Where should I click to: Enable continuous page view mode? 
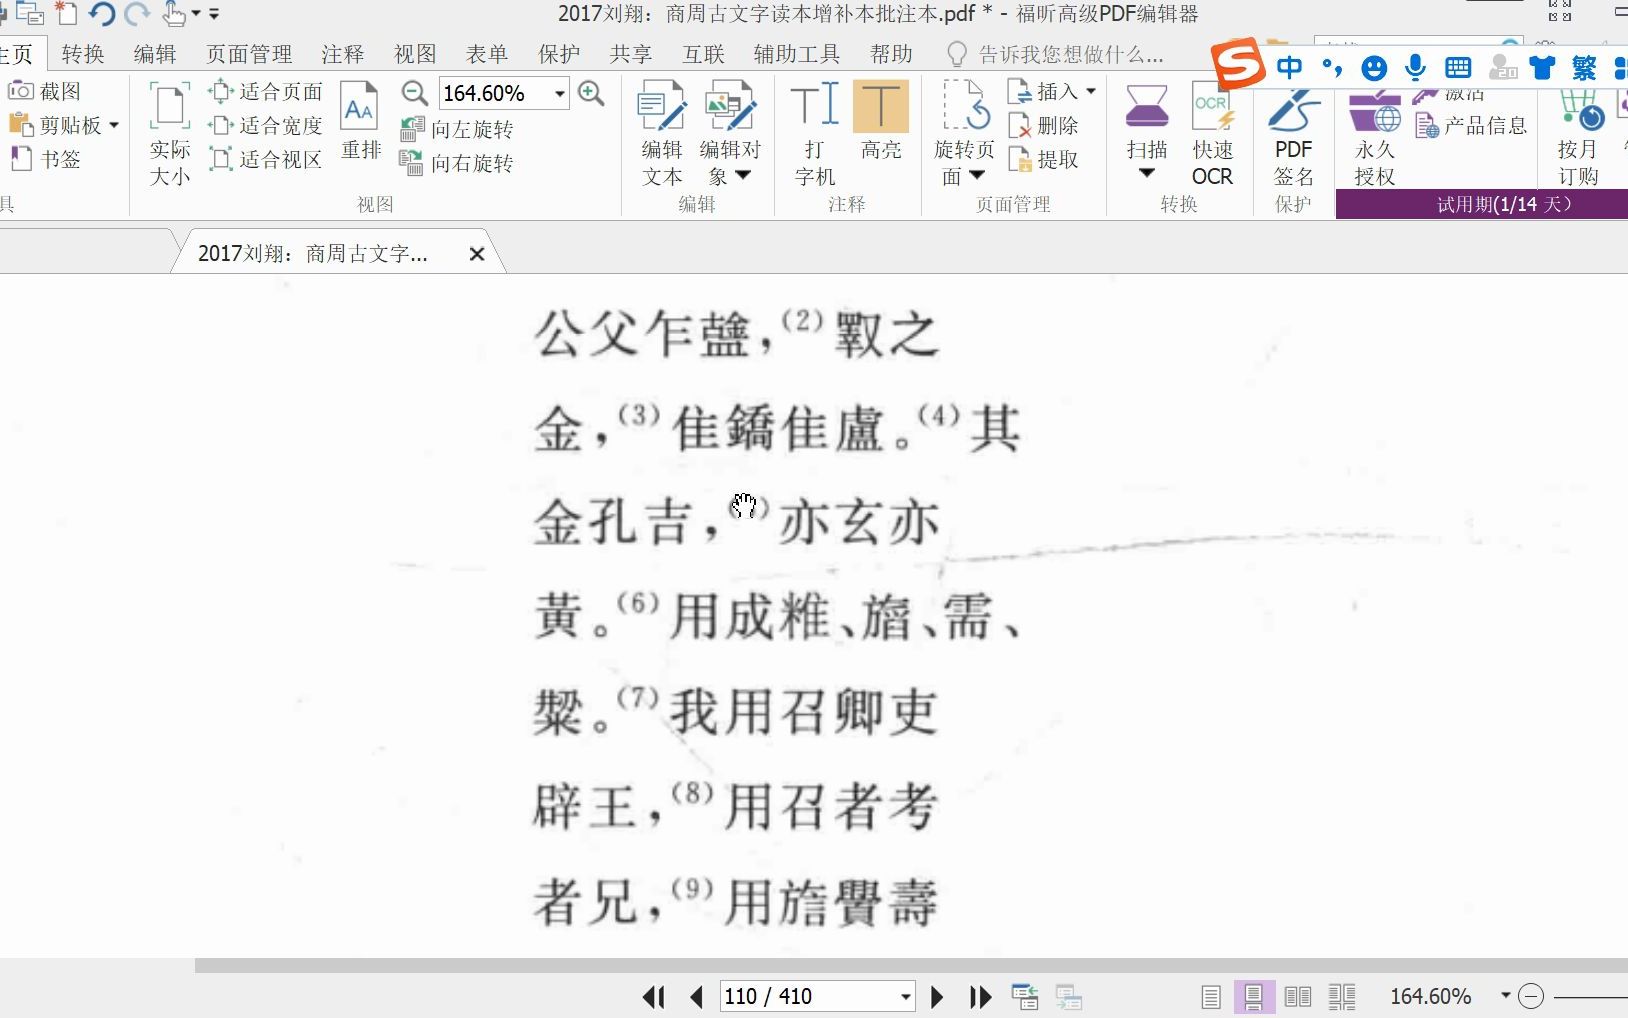click(x=1254, y=997)
